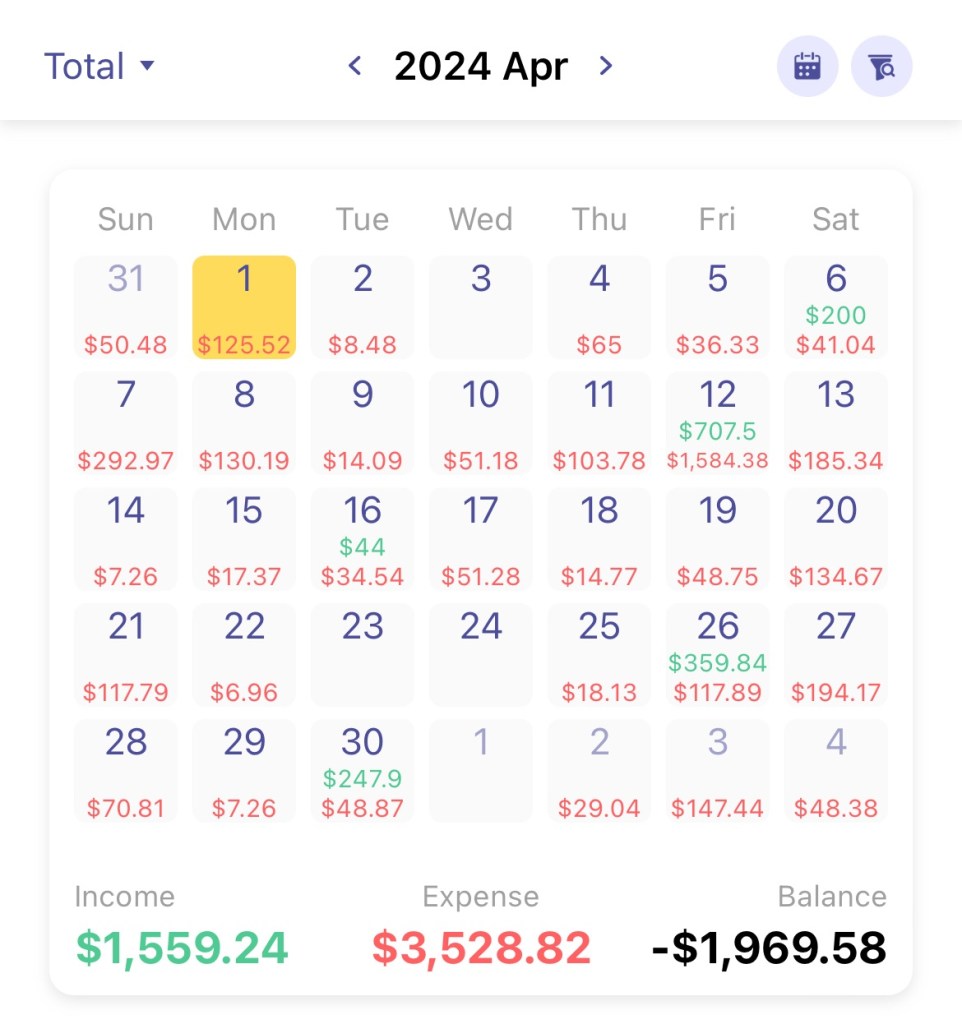Image resolution: width=962 pixels, height=1024 pixels.
Task: Select April 26 calendar day
Action: click(717, 655)
